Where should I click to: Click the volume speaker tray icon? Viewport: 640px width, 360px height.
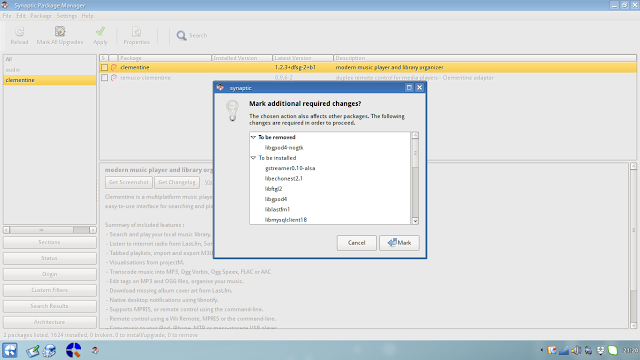point(576,350)
